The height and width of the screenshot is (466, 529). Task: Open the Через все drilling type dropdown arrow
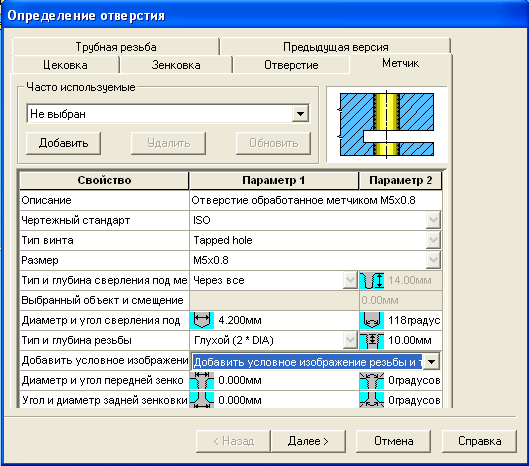click(350, 280)
